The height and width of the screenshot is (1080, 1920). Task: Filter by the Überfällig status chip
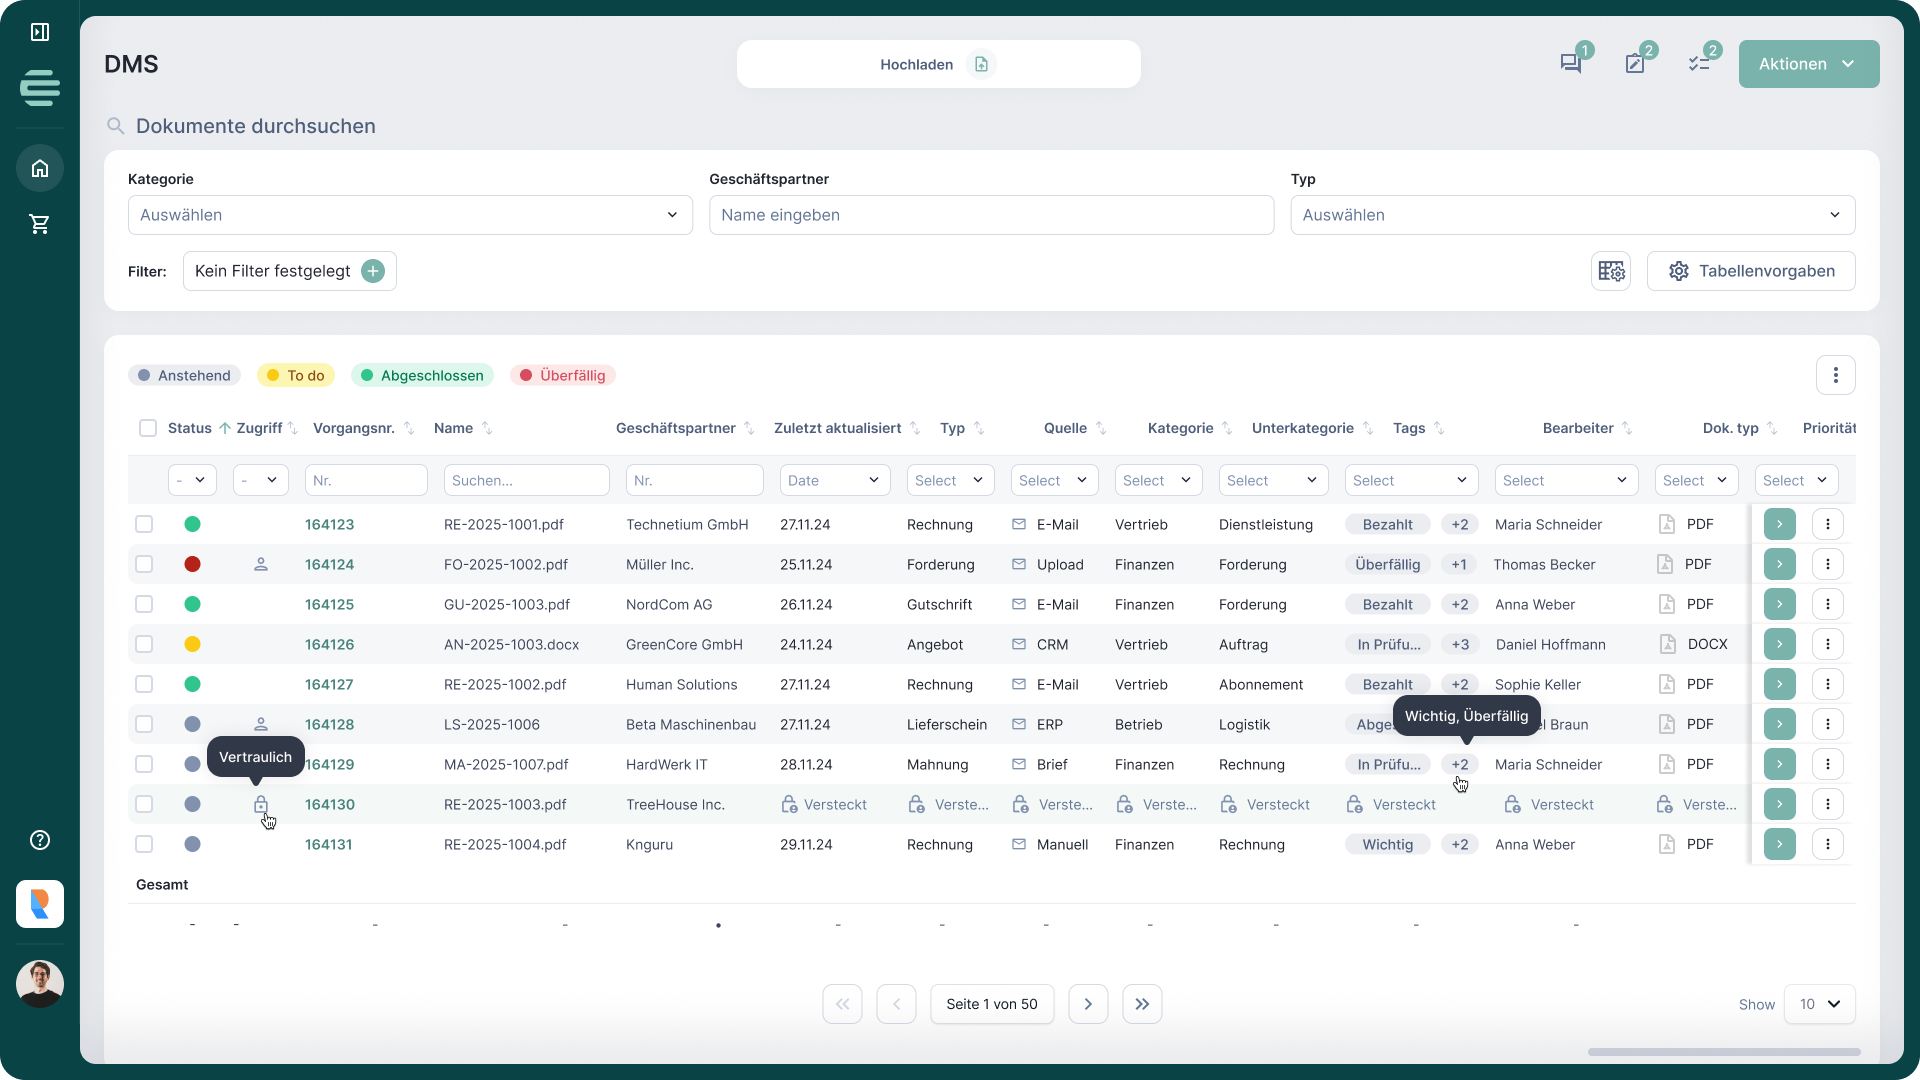click(562, 376)
